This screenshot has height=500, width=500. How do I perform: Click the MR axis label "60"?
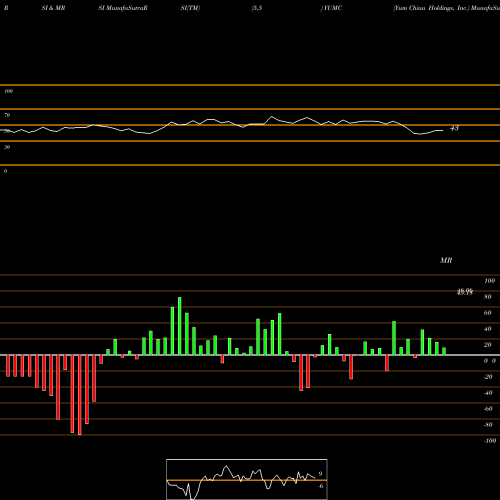[488, 313]
